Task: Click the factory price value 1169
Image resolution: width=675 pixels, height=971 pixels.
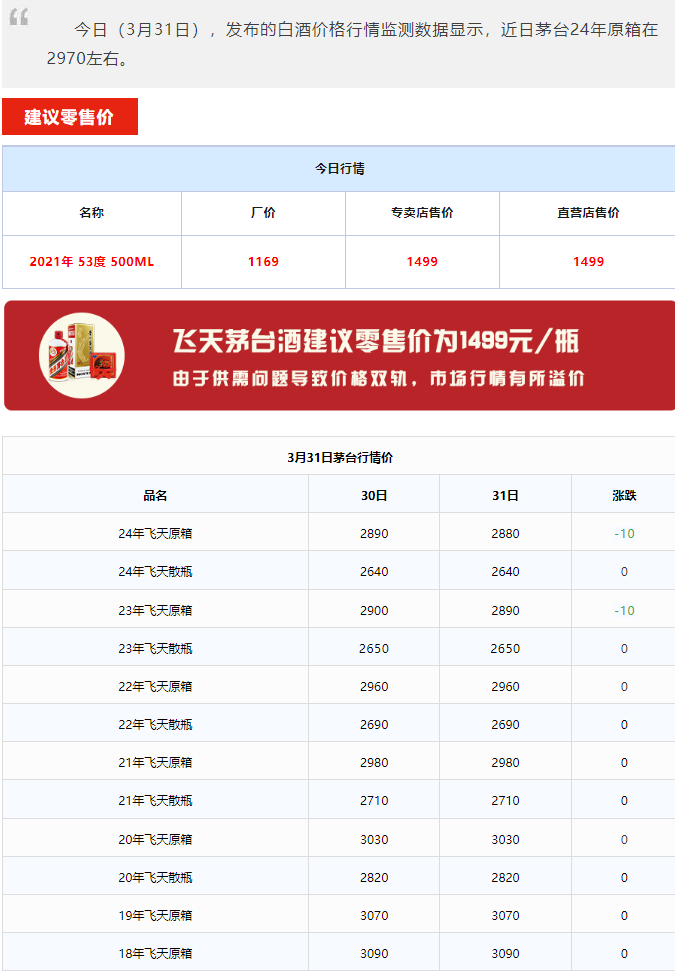Action: coord(263,262)
